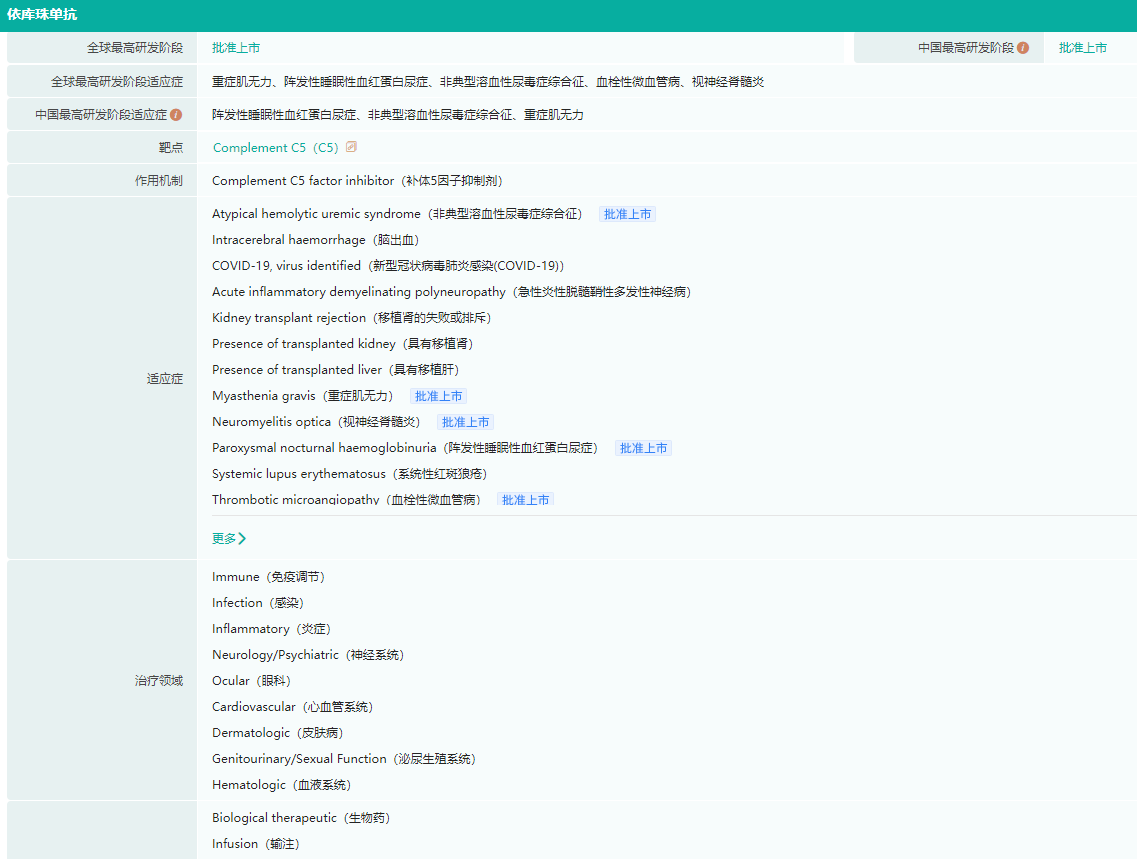The width and height of the screenshot is (1137, 859).
Task: Open the Complement C5 (C5) target link
Action: click(275, 148)
